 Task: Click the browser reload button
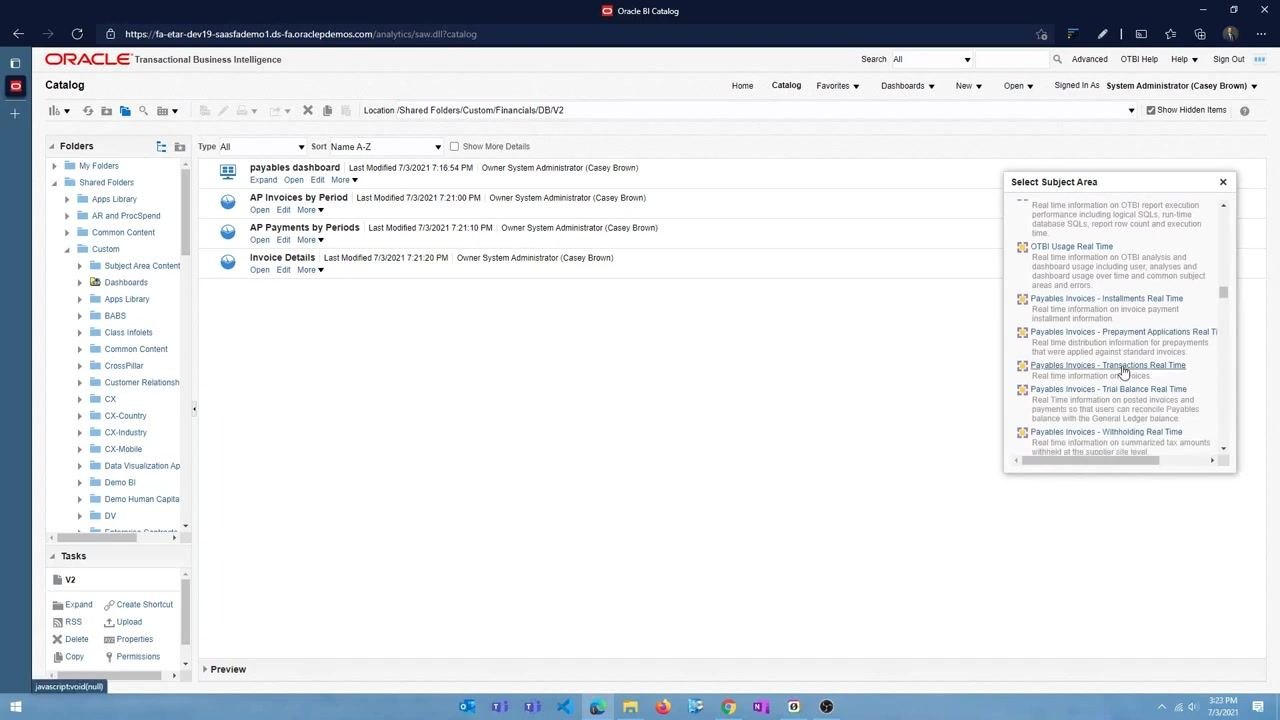pyautogui.click(x=77, y=34)
